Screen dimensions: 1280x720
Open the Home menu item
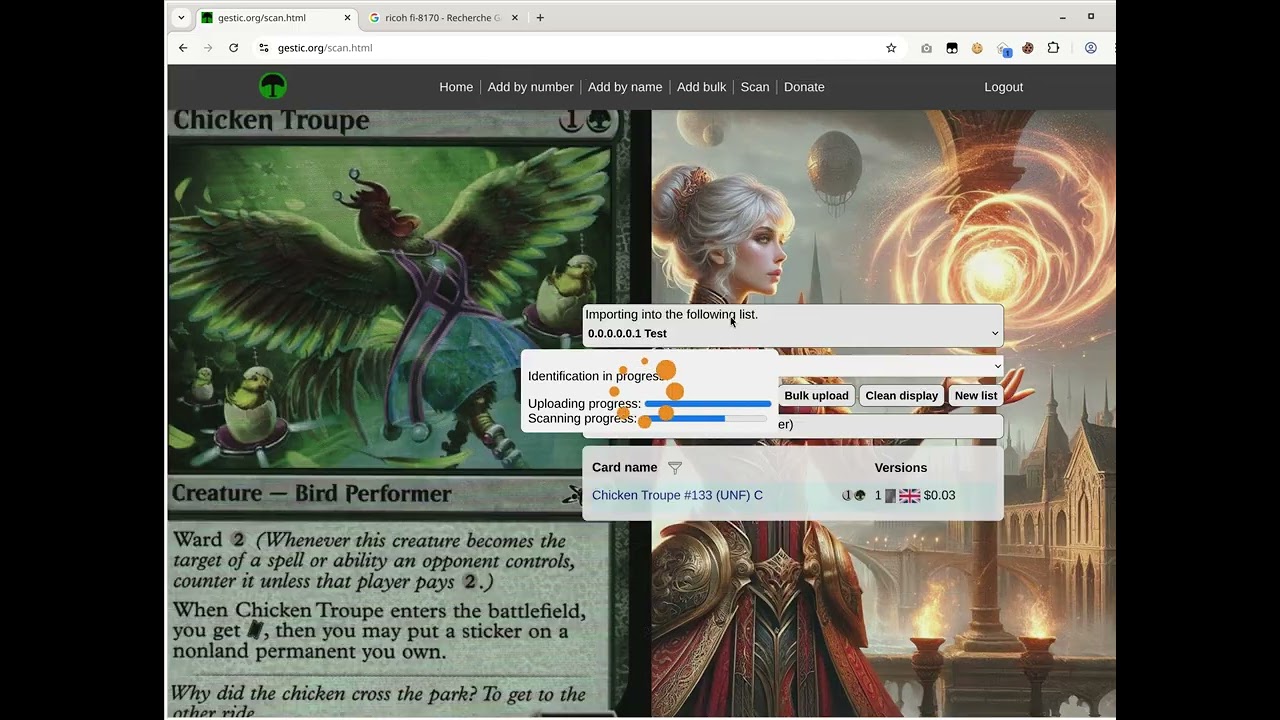click(456, 87)
